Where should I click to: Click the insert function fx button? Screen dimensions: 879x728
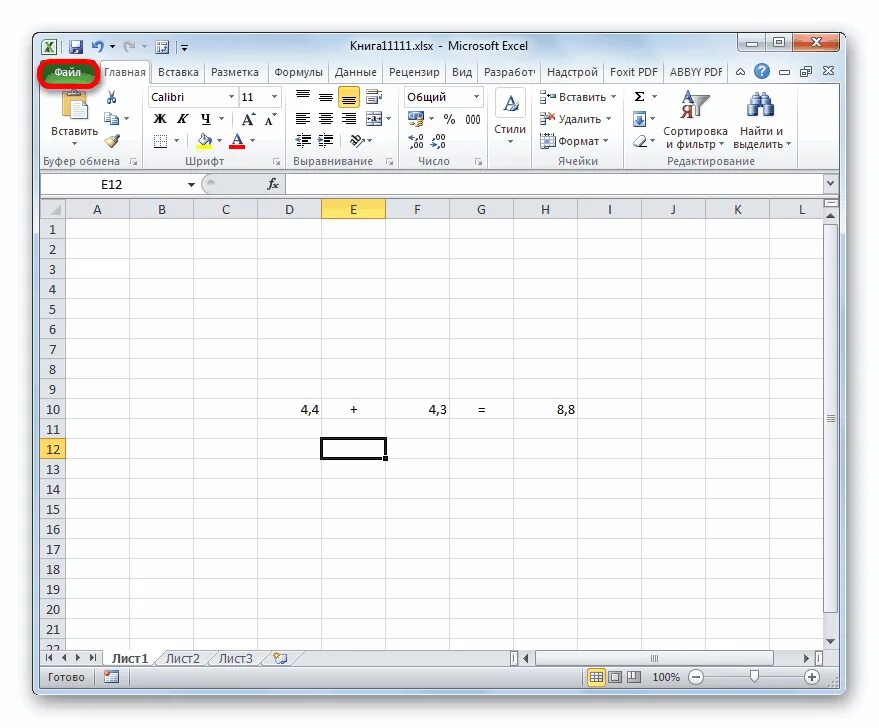(273, 184)
